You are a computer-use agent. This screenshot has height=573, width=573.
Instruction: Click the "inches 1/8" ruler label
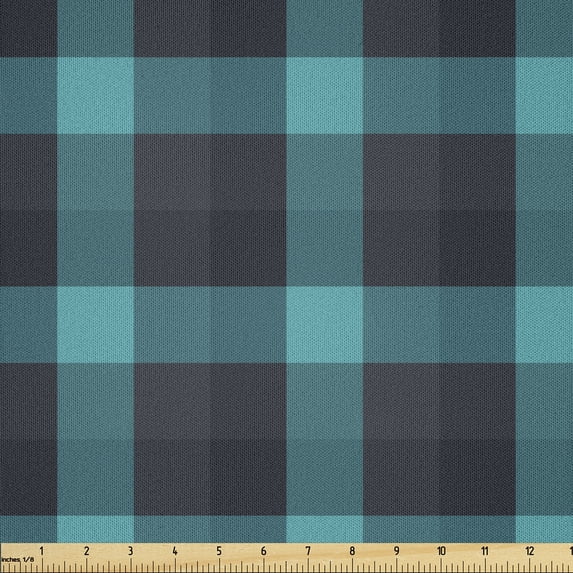click(x=17, y=559)
